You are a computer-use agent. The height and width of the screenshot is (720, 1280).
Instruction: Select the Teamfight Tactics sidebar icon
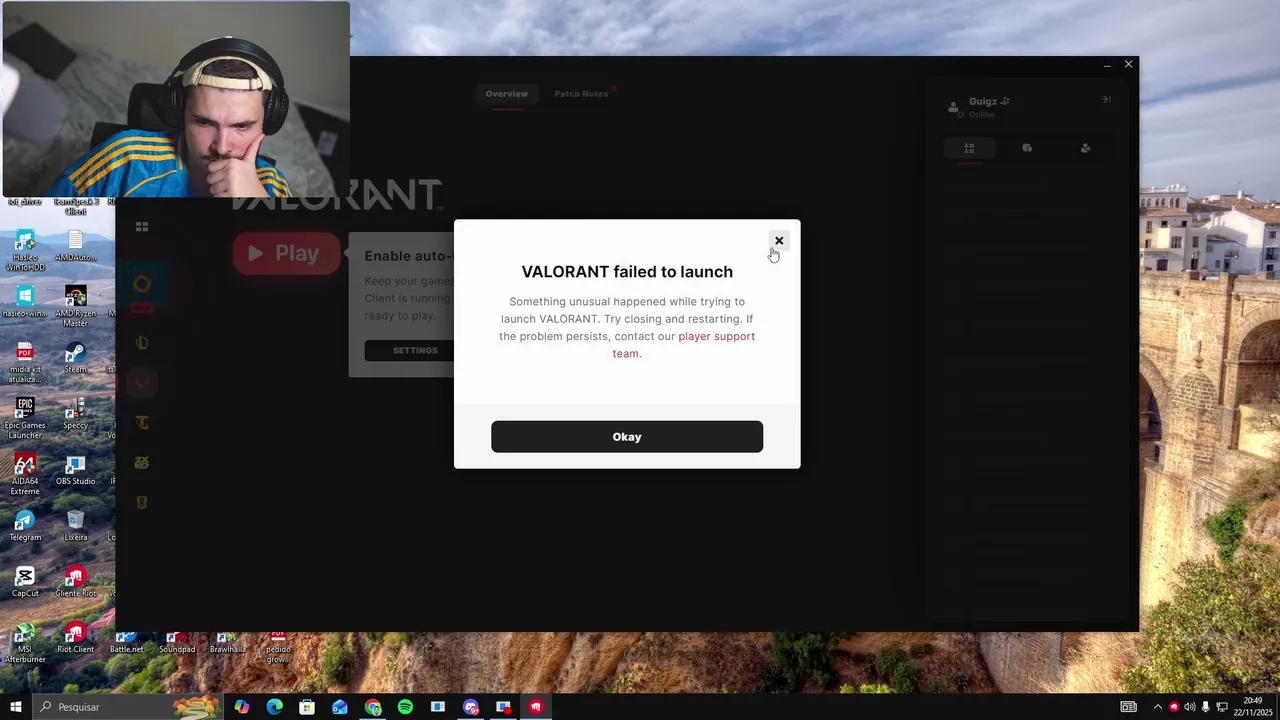142,423
